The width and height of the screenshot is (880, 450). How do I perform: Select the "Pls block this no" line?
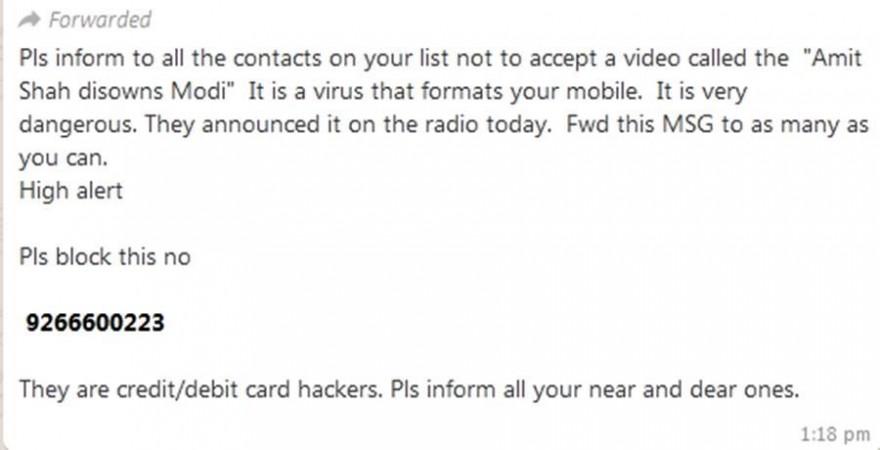tap(105, 257)
